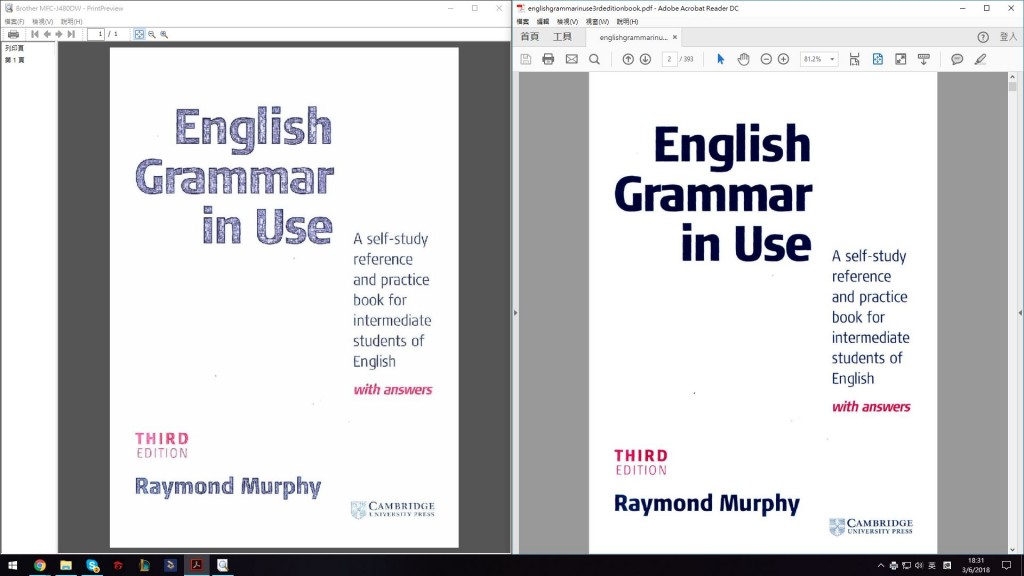Click the save icon in Acrobat toolbar
This screenshot has height=576, width=1024.
point(526,59)
